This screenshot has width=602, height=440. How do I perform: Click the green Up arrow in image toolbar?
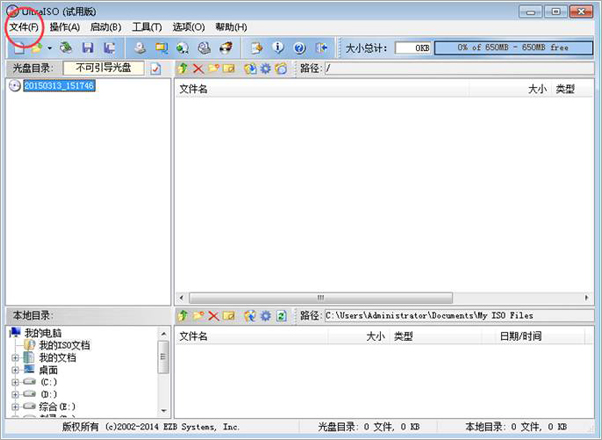point(183,69)
